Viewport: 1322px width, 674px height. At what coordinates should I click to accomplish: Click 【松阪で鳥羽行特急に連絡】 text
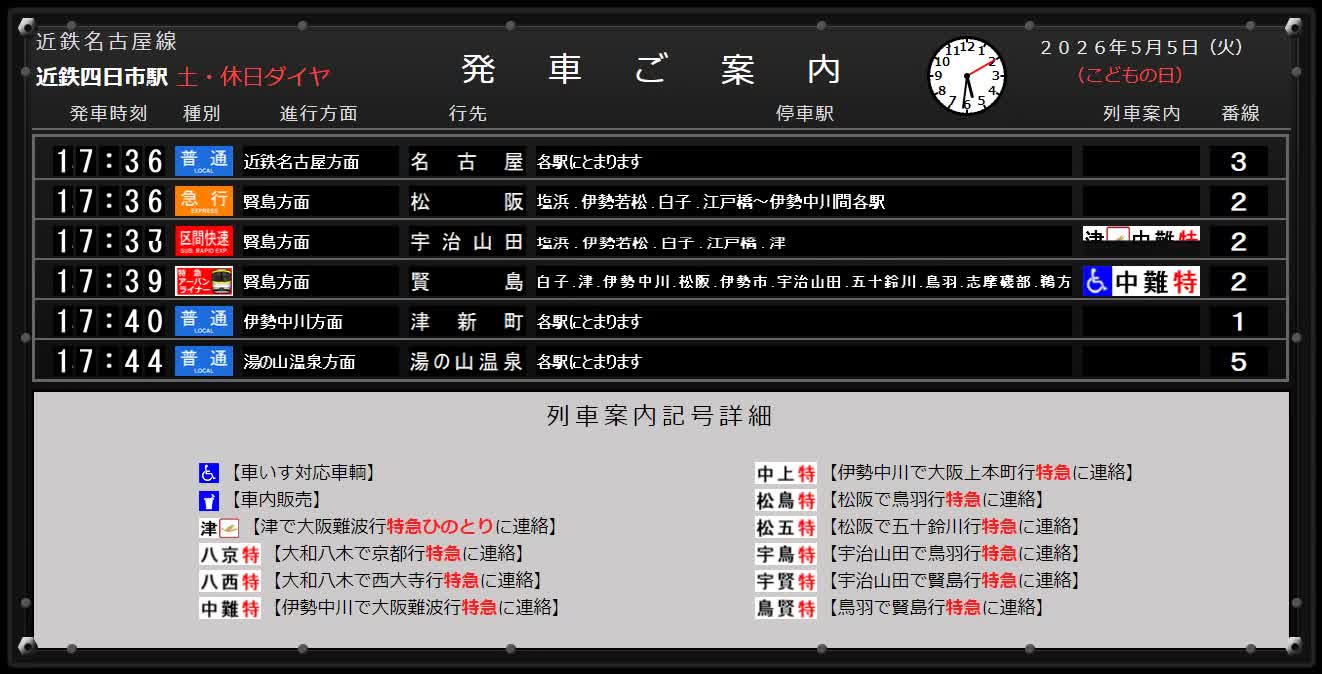[x=936, y=500]
